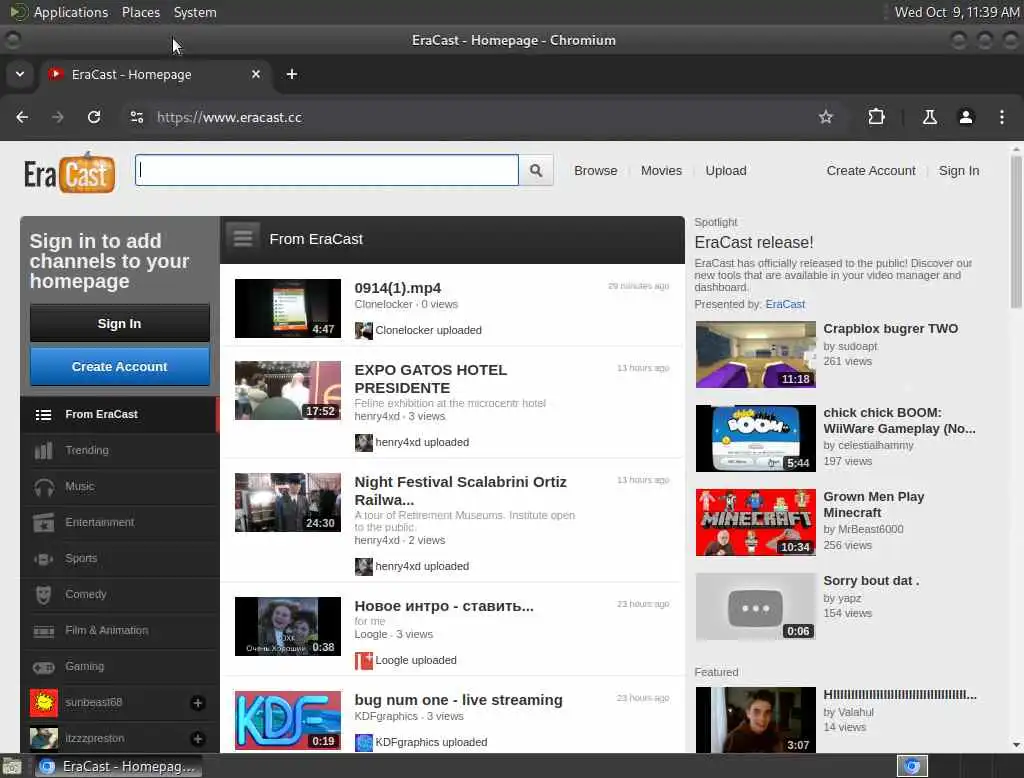Add itzzzpreston channel with plus icon
The image size is (1024, 778).
click(197, 739)
